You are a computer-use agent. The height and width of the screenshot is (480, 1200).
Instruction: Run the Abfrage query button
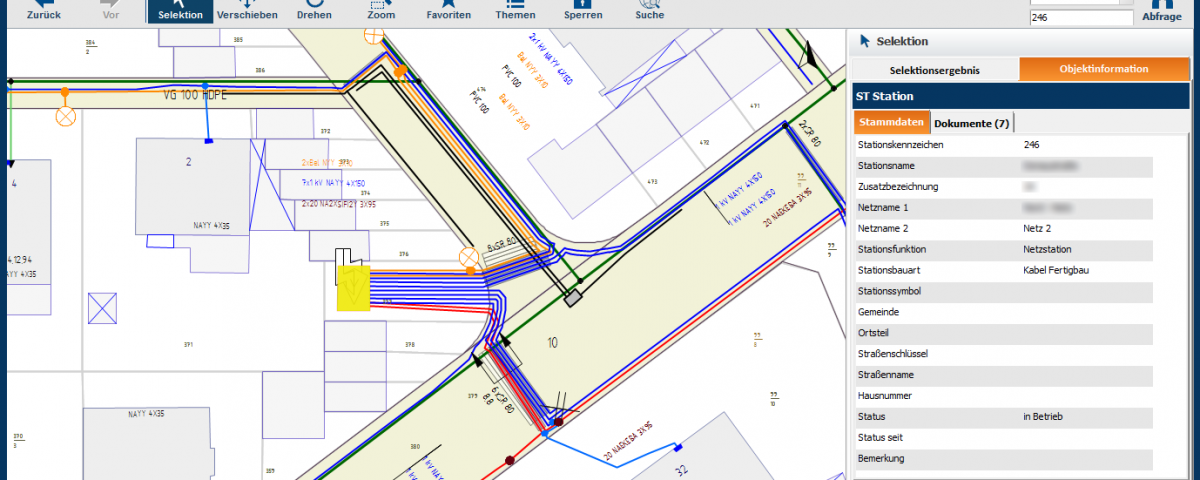tap(1162, 12)
